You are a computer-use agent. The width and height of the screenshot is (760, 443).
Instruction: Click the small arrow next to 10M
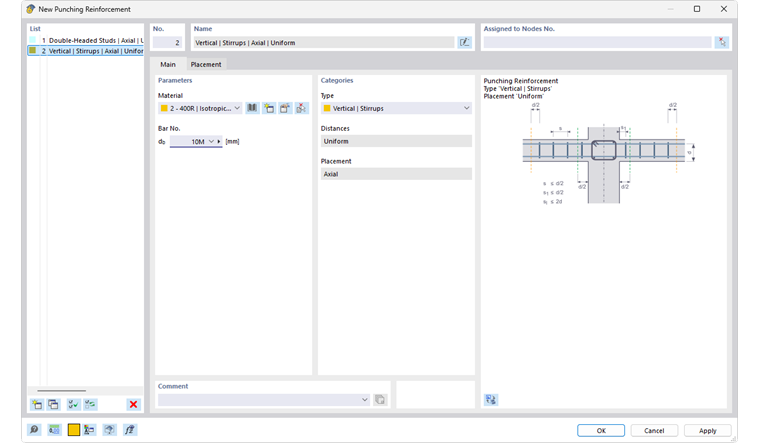pos(219,142)
